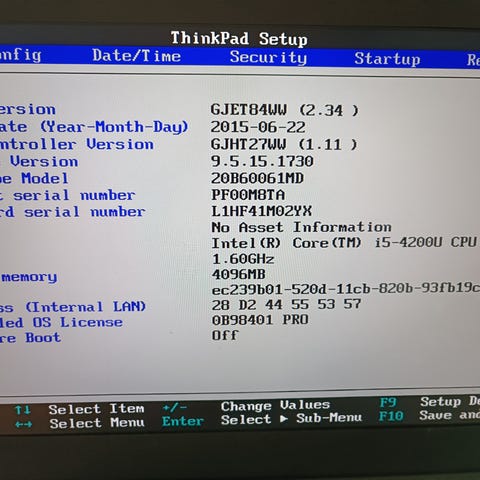This screenshot has height=480, width=480.
Task: Switch to the Date/Time tab
Action: point(137,55)
